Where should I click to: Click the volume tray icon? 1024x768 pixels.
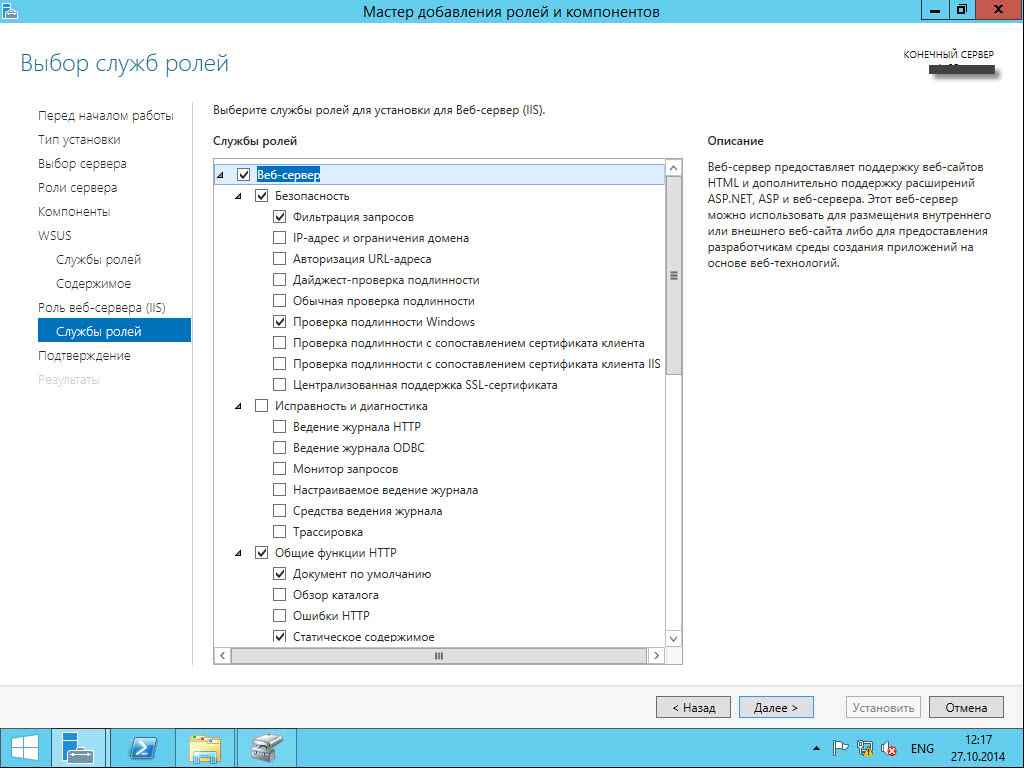889,748
